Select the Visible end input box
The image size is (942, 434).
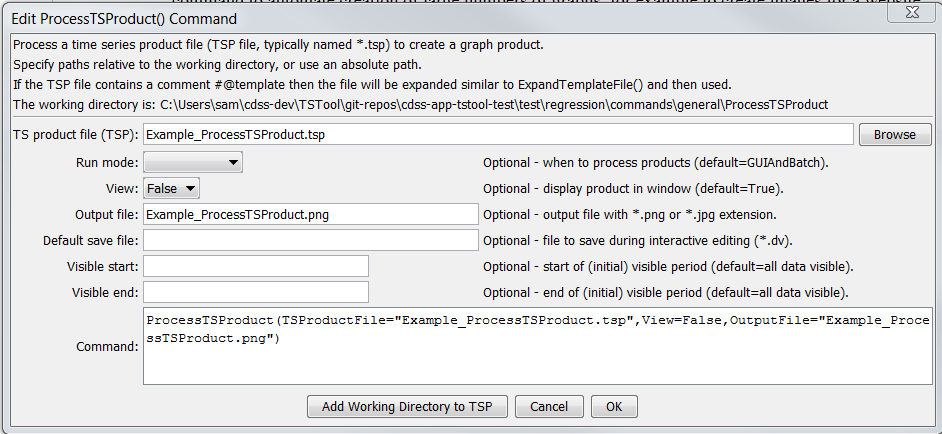[256, 292]
